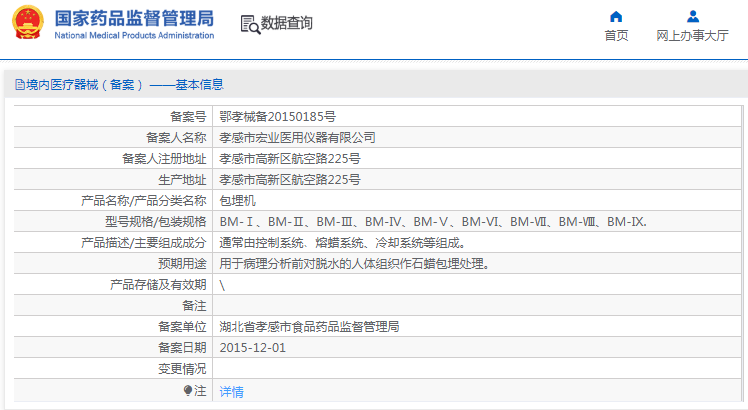Click the document icon beside 境内医疗器械
The image size is (748, 410).
(x=19, y=85)
